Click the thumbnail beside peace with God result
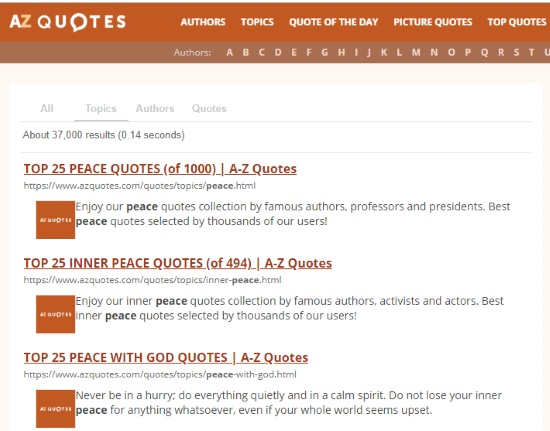This screenshot has height=431, width=550. click(55, 409)
